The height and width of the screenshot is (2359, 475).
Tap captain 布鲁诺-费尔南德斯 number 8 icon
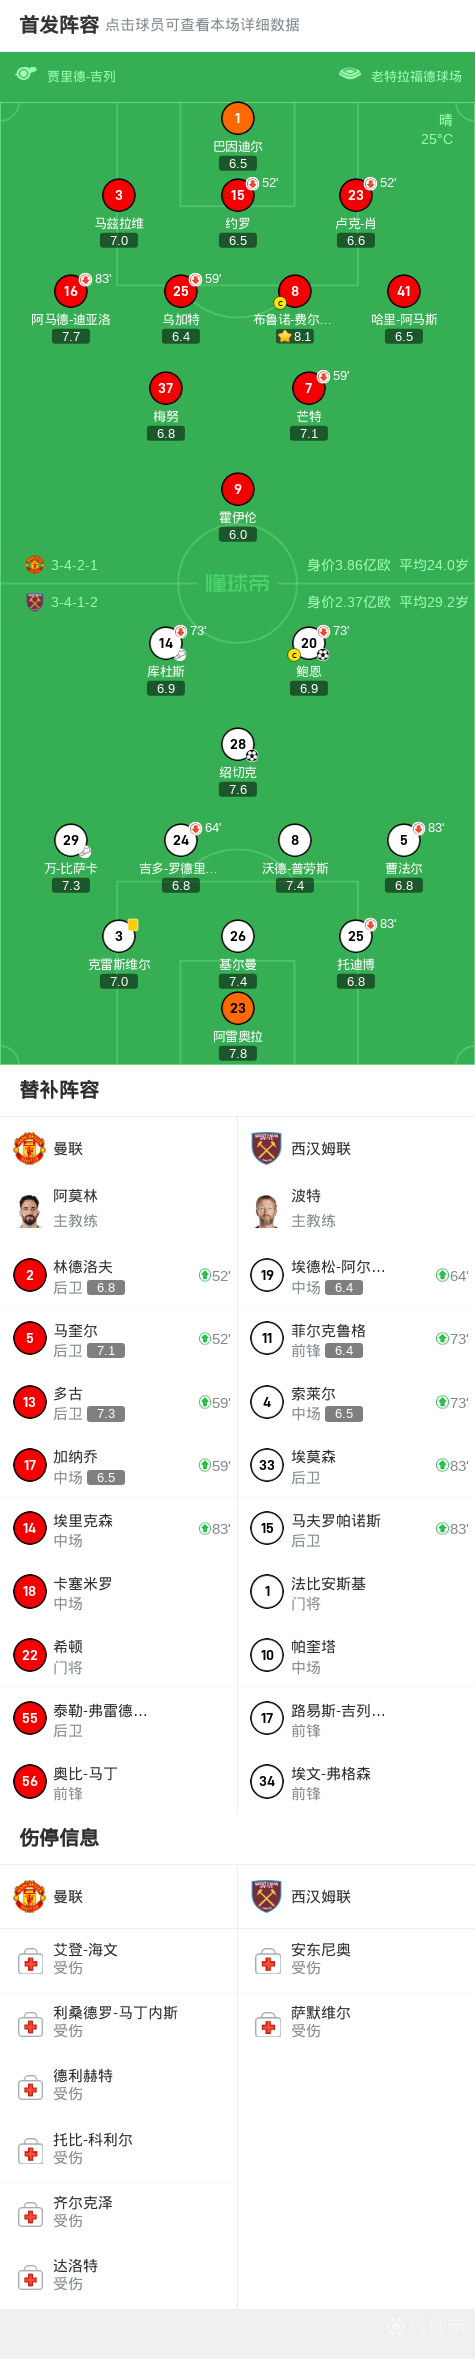[294, 291]
